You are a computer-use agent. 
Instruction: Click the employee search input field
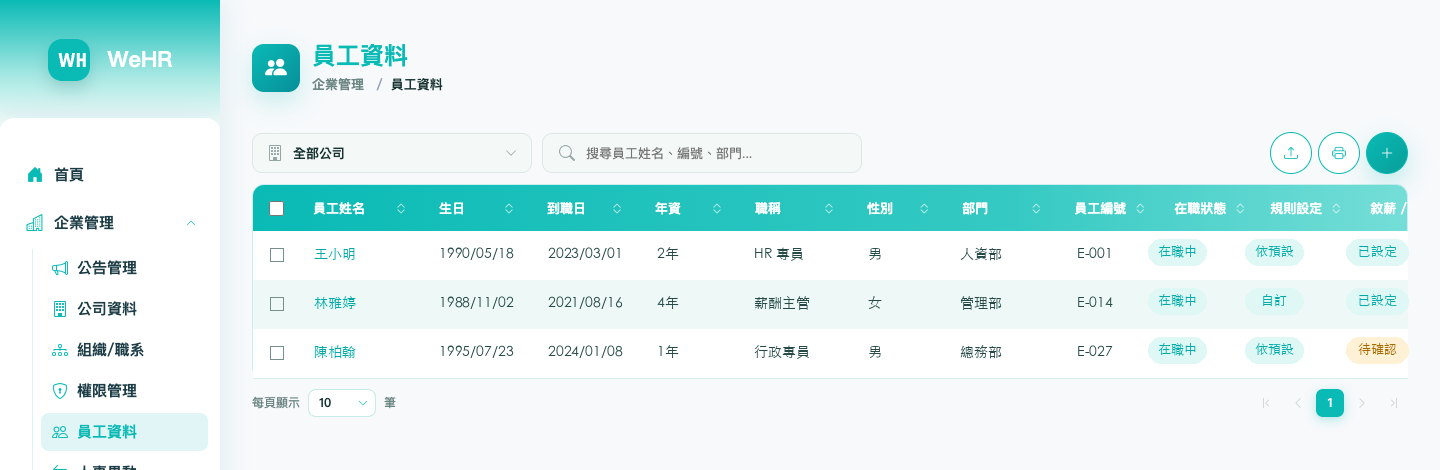click(x=702, y=153)
